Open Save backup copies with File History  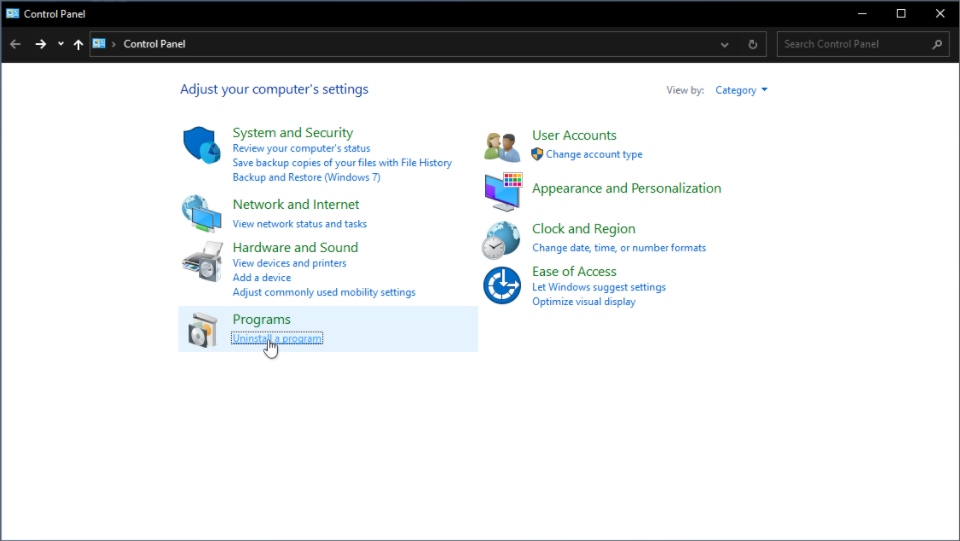(342, 163)
